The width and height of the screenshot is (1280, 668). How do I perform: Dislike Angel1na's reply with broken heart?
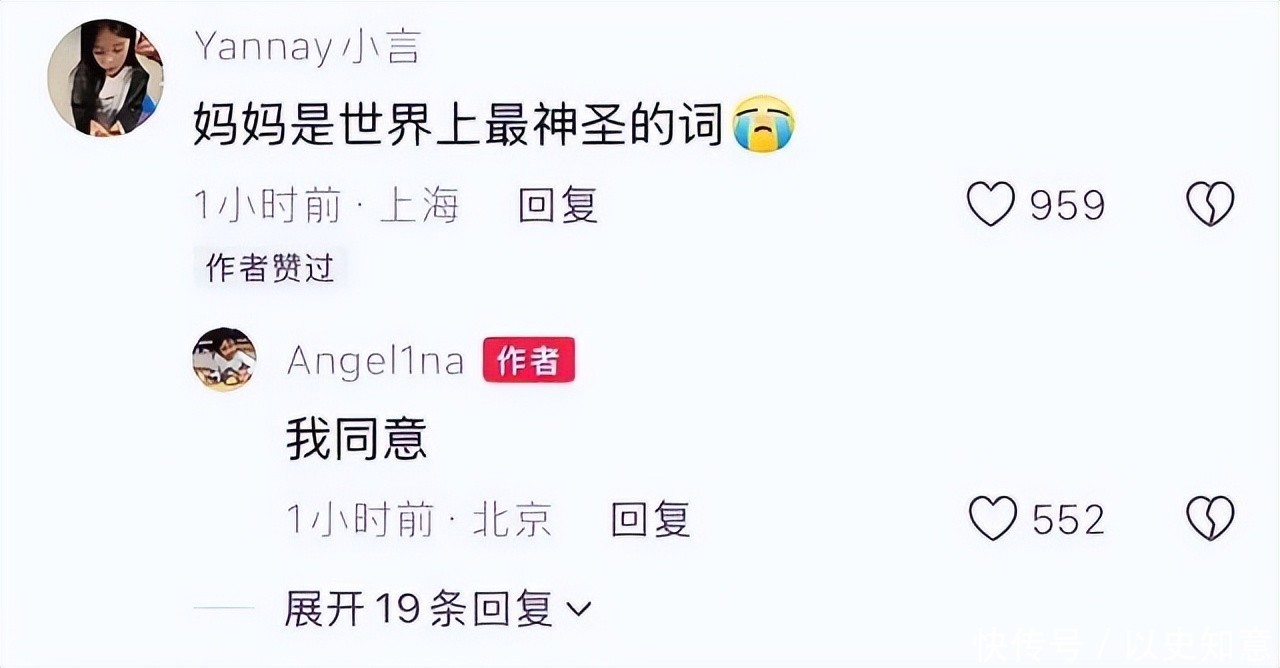point(1210,519)
